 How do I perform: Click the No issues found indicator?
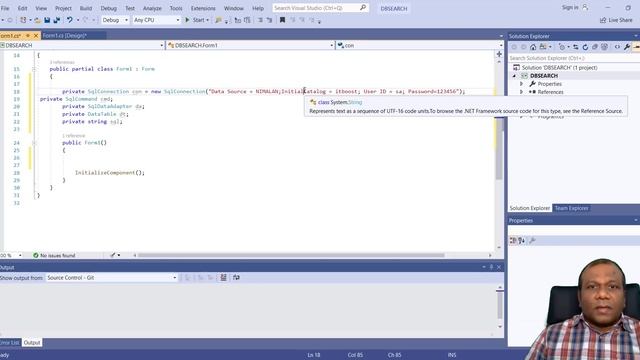click(x=54, y=256)
